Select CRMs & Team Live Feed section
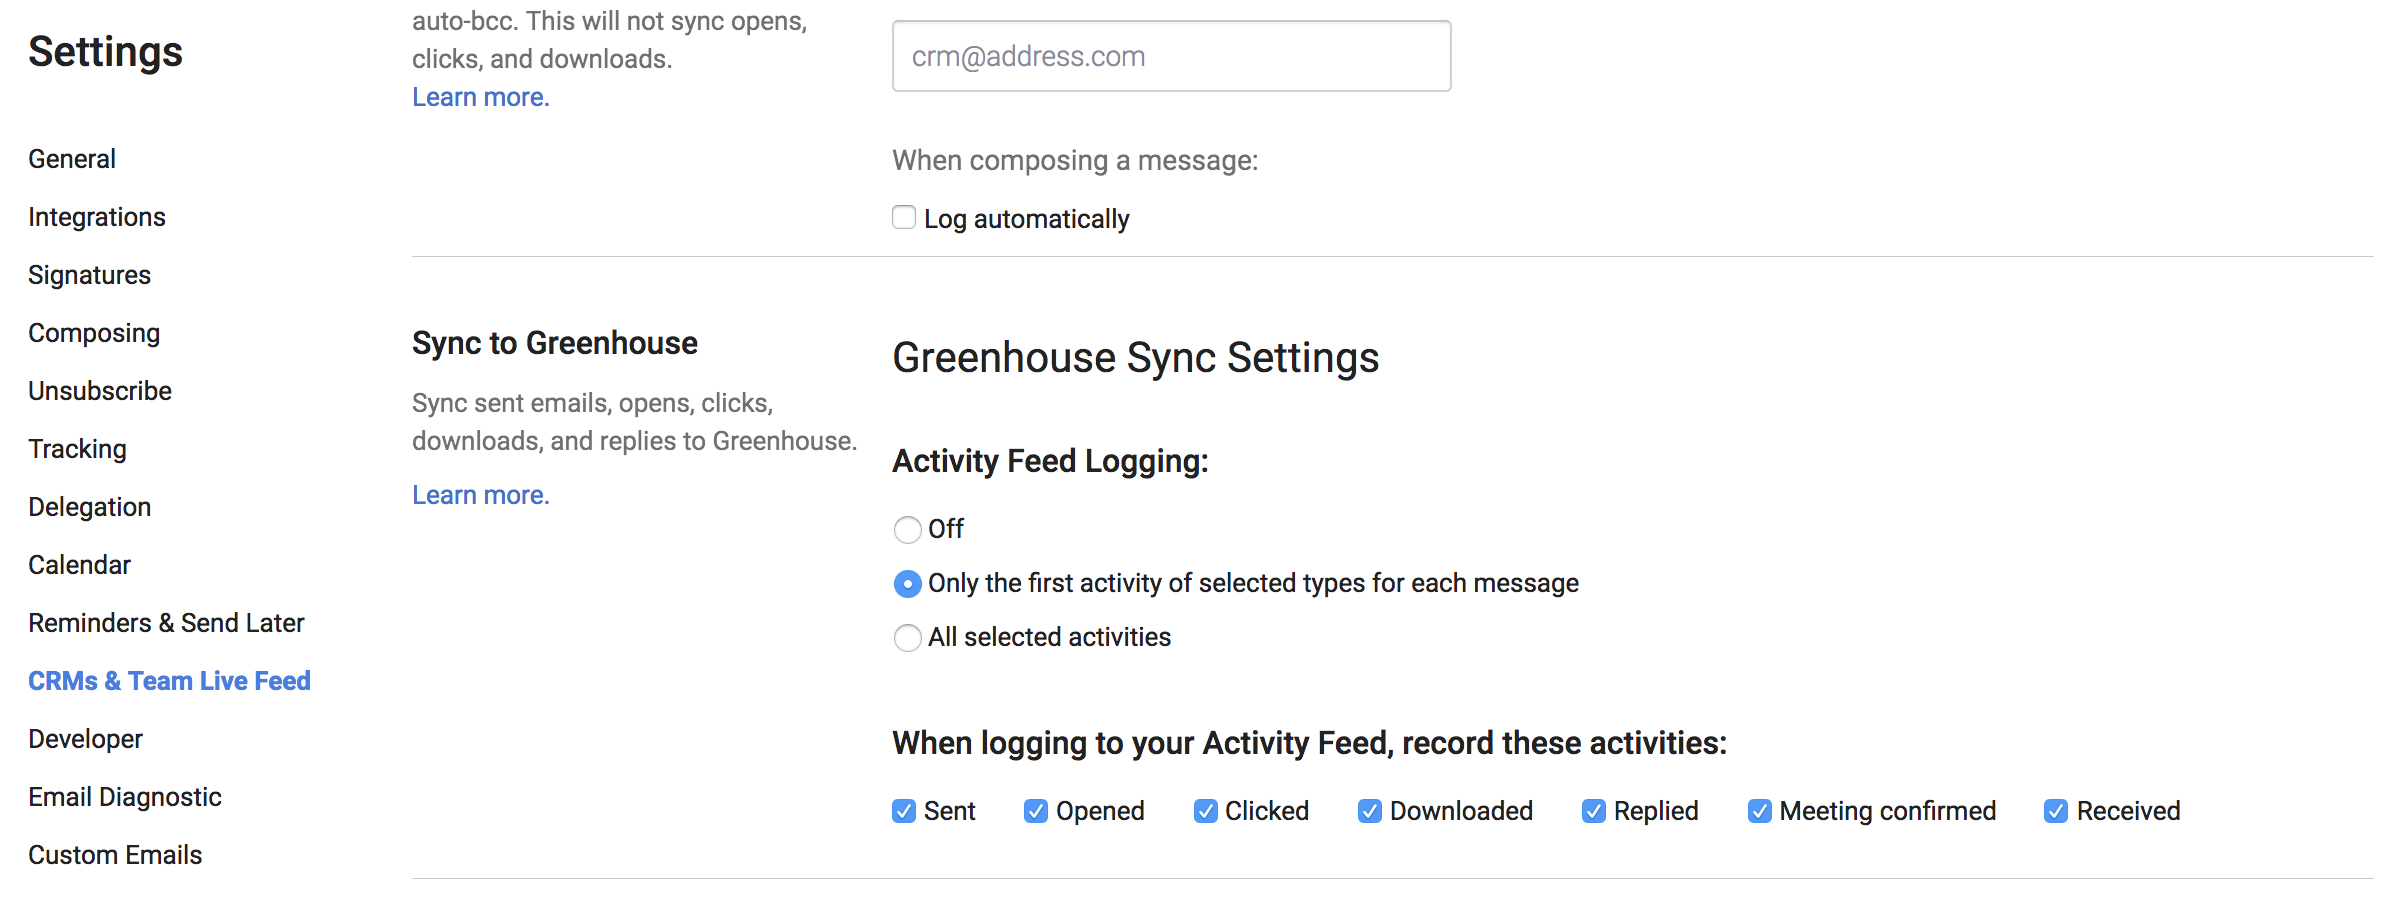The height and width of the screenshot is (908, 2398). click(169, 681)
